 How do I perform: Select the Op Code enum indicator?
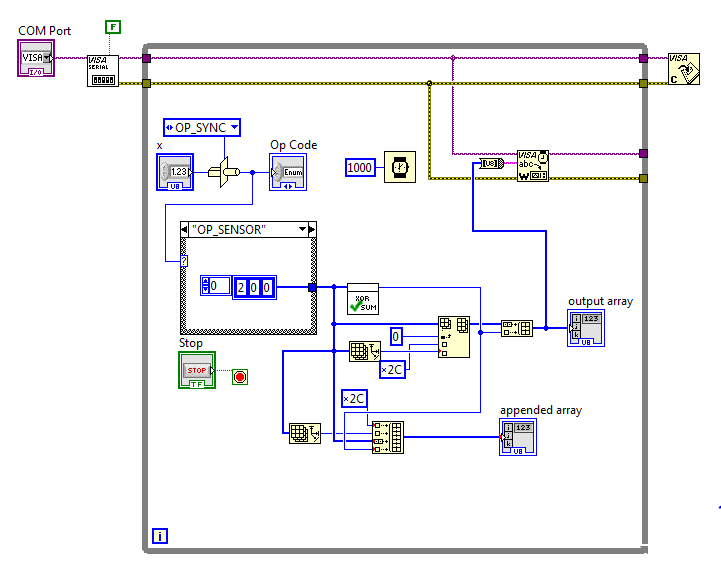pos(288,172)
